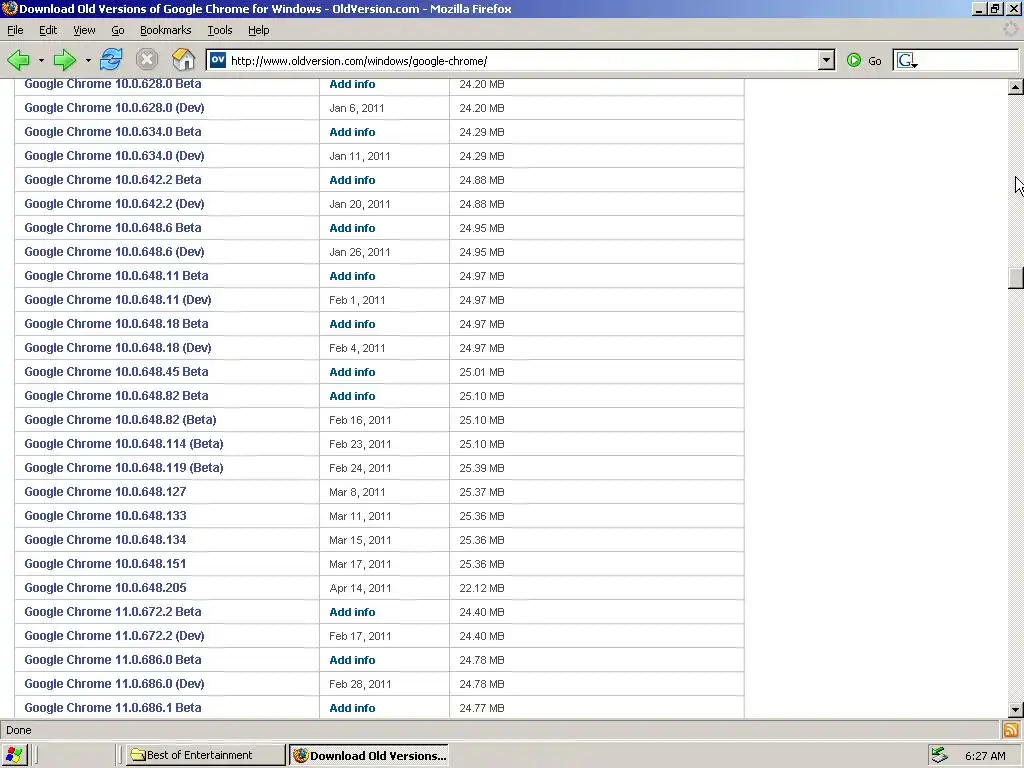1024x768 pixels.
Task: Open the View menu
Action: (x=84, y=30)
